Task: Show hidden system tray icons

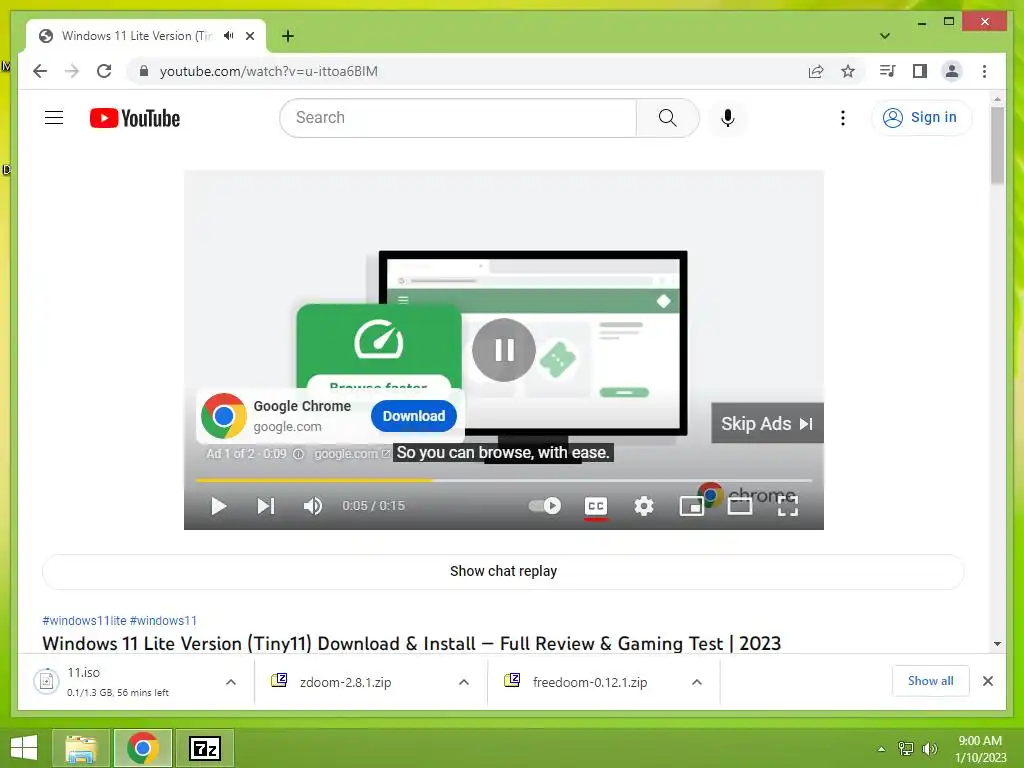Action: [882, 748]
